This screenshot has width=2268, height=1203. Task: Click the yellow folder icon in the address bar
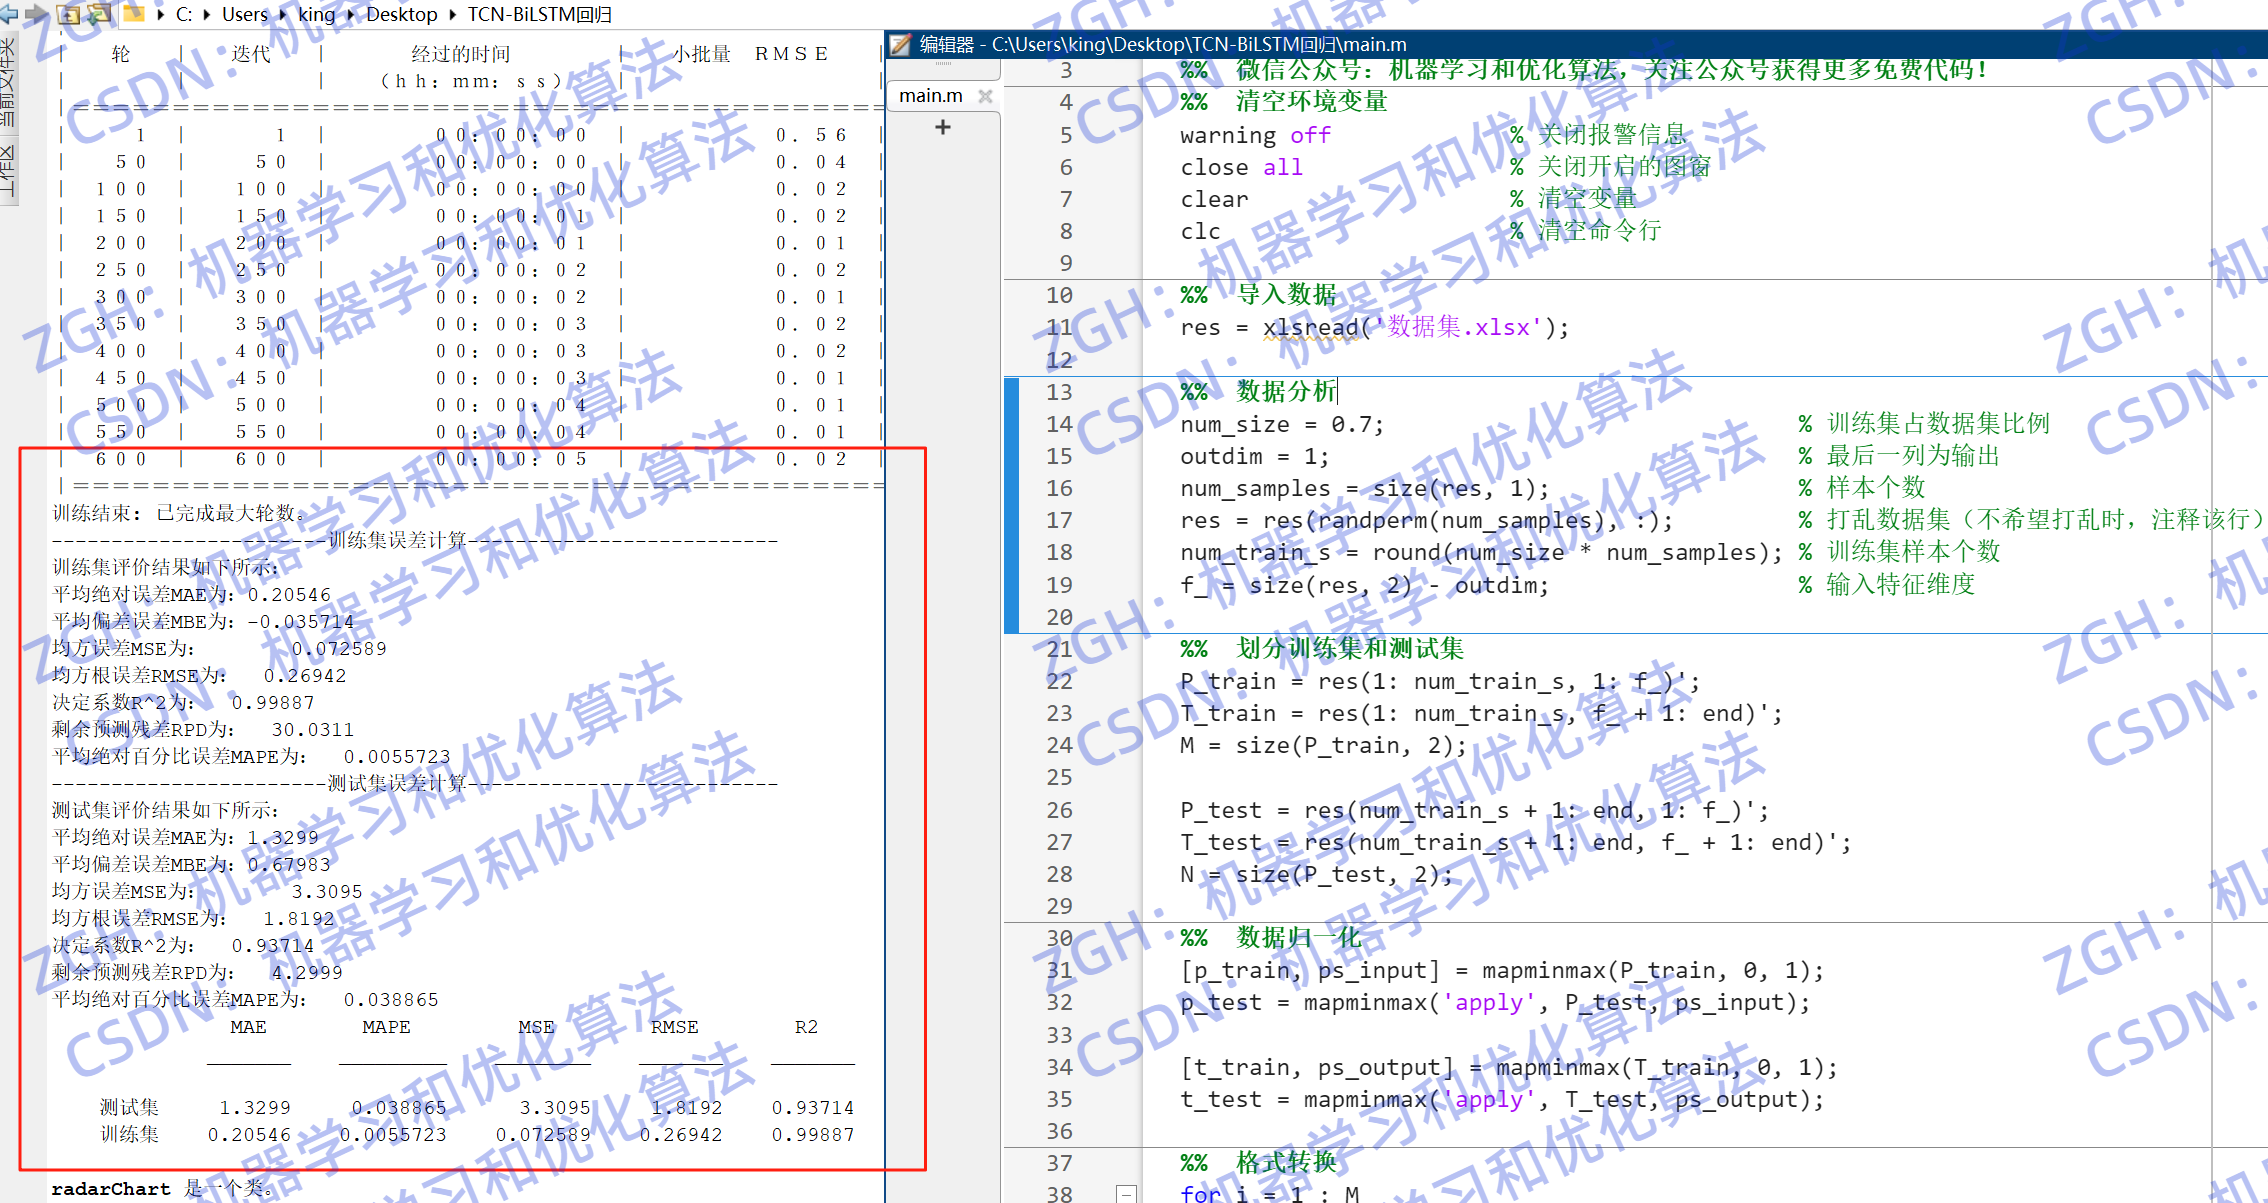[x=134, y=13]
